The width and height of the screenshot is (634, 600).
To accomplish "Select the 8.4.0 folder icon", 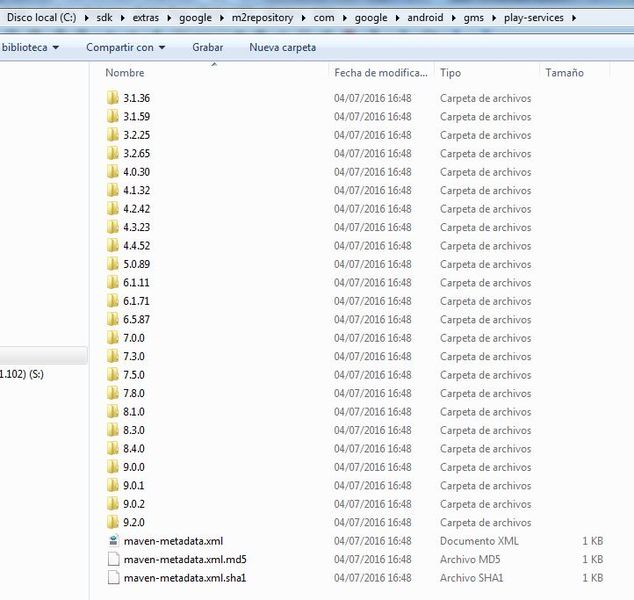I will click(113, 448).
